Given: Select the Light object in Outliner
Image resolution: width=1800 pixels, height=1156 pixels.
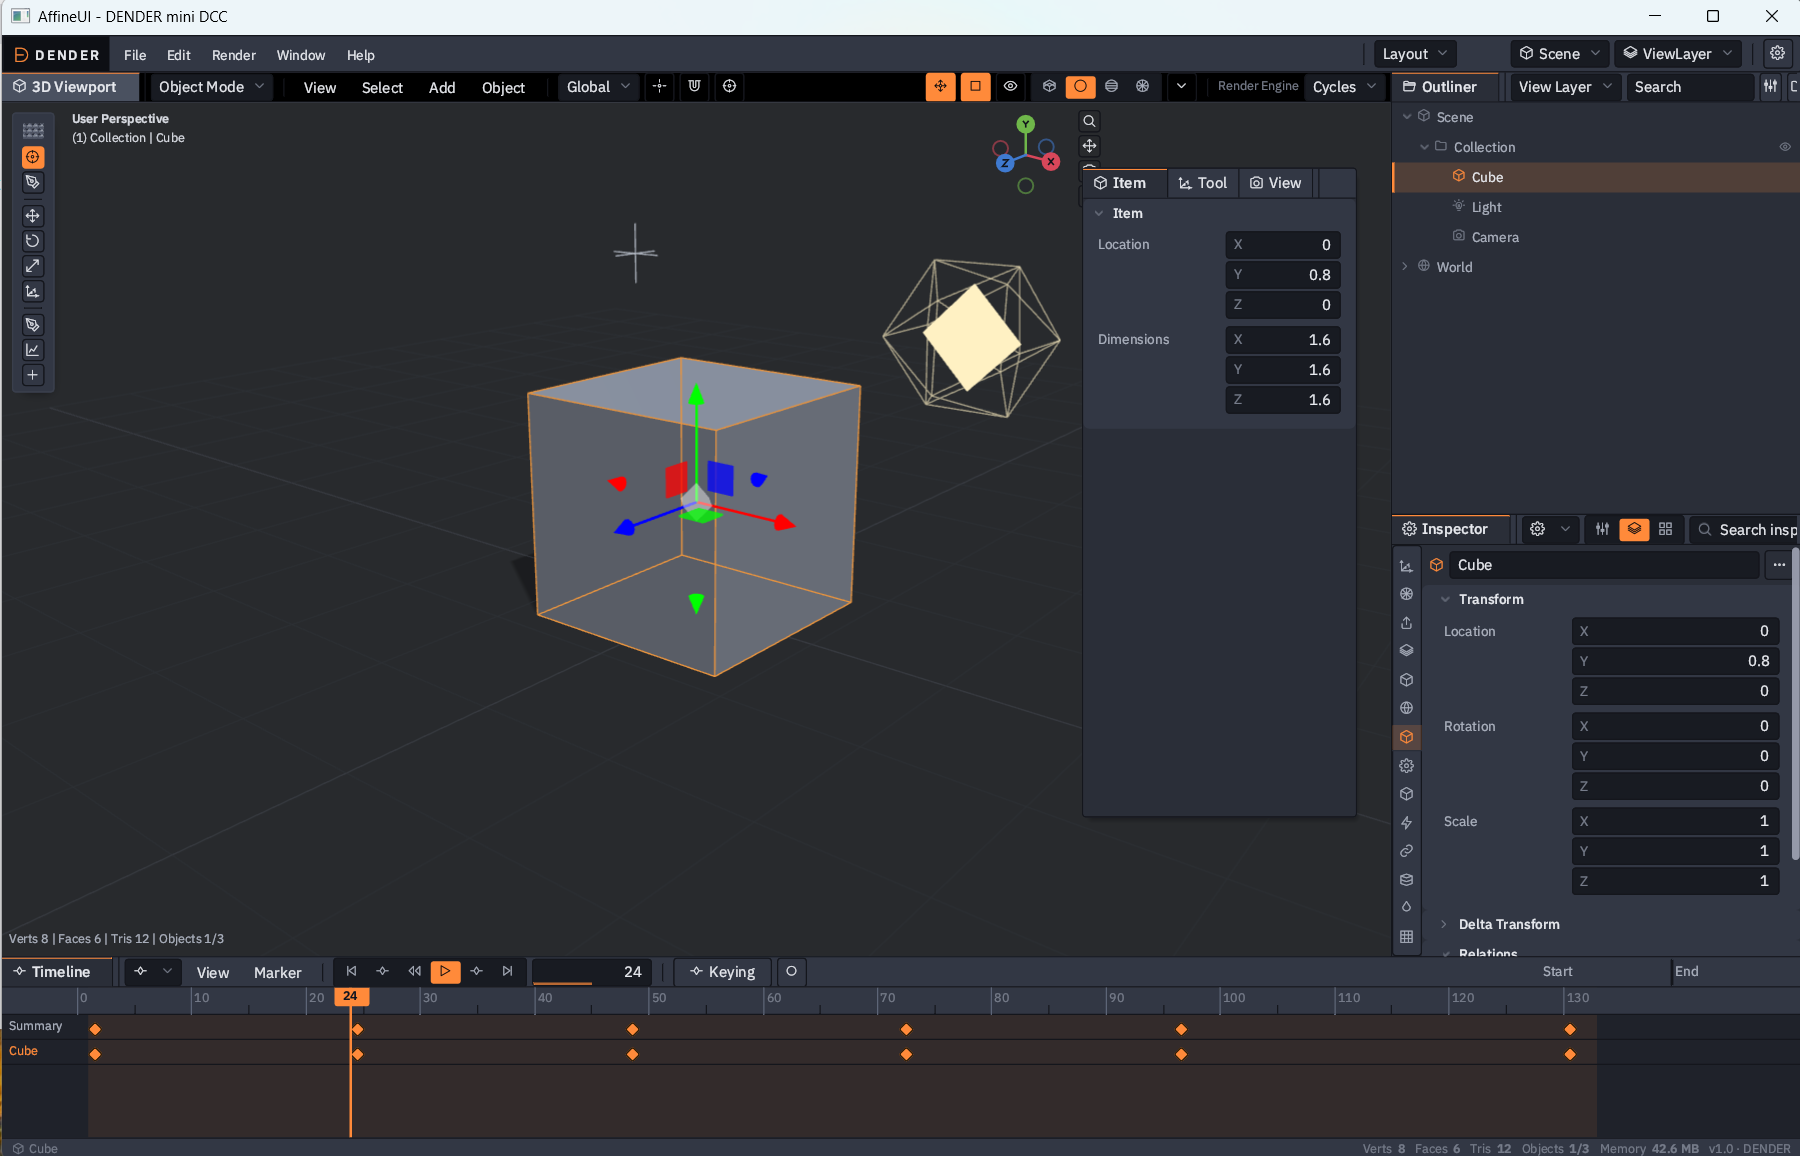Looking at the screenshot, I should 1486,207.
